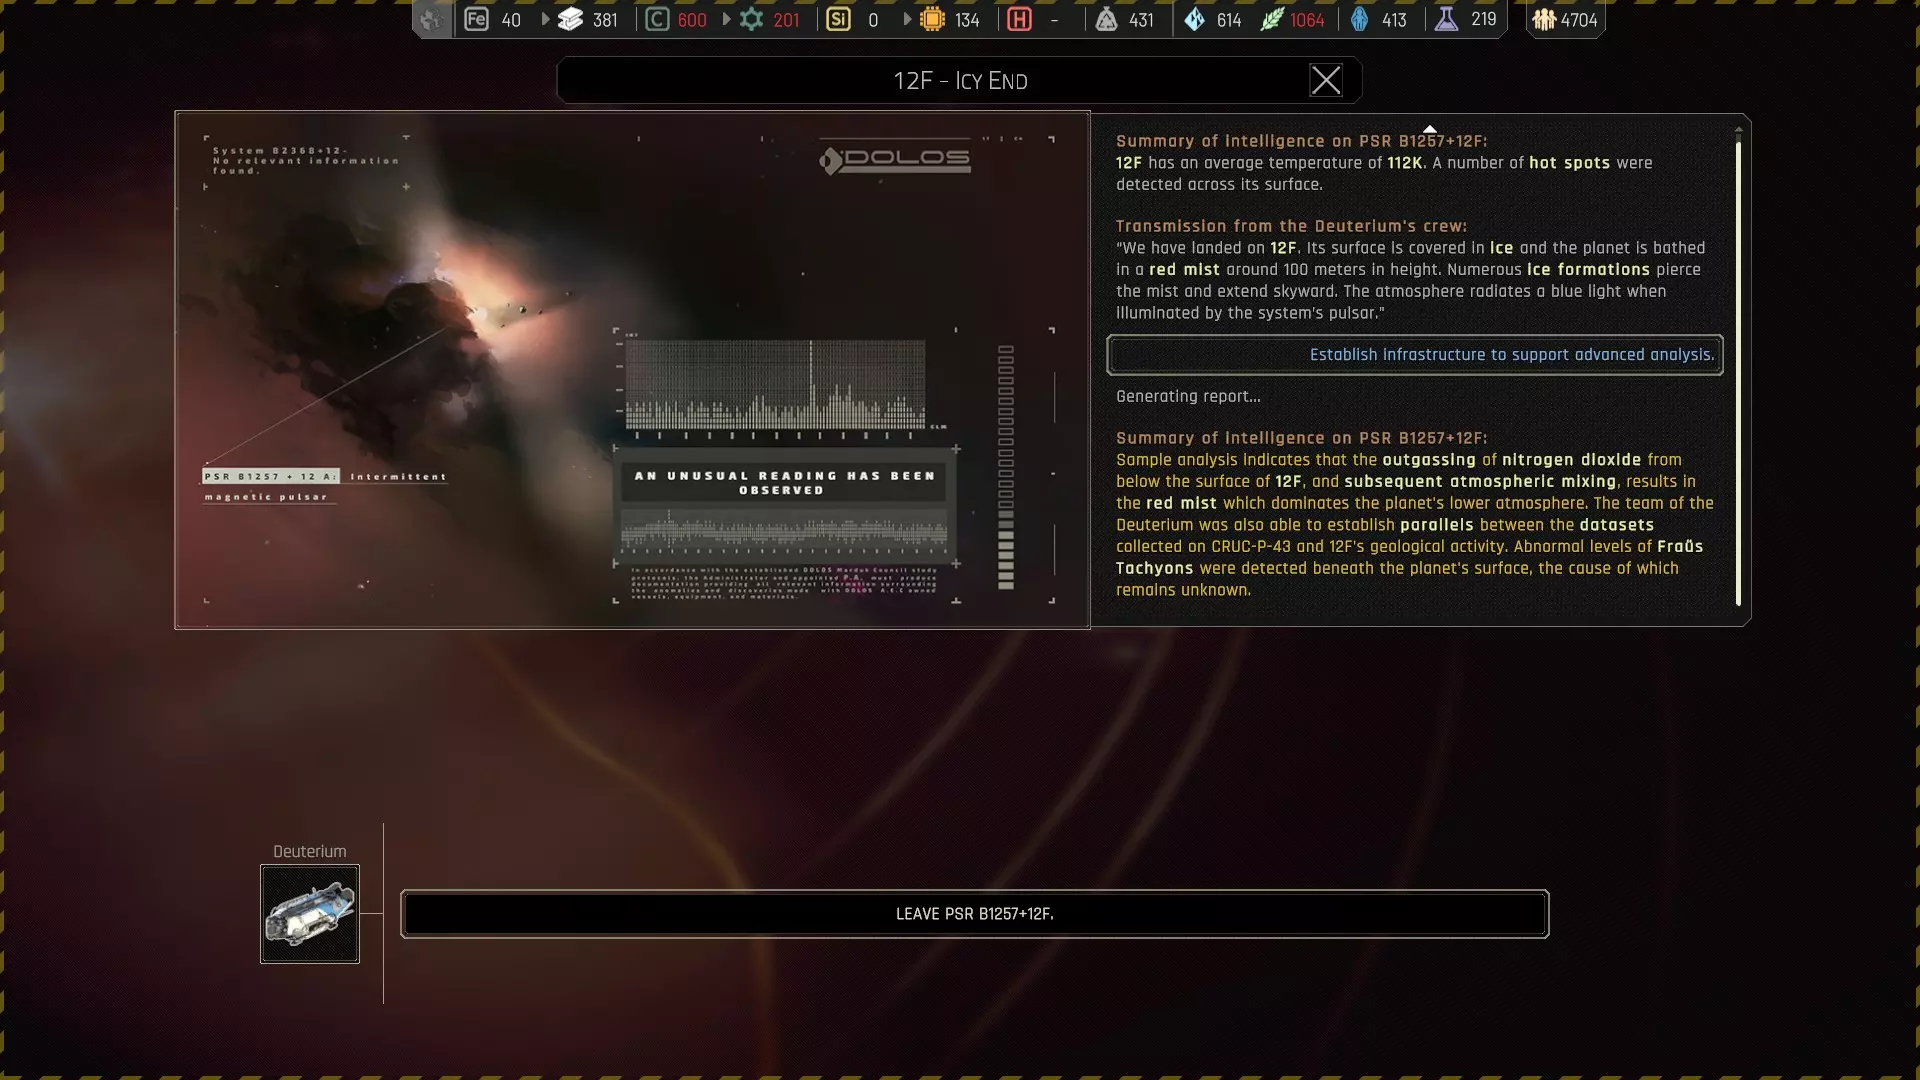This screenshot has height=1080, width=1920.
Task: Select the Deuterium ship thumbnail
Action: 310,914
